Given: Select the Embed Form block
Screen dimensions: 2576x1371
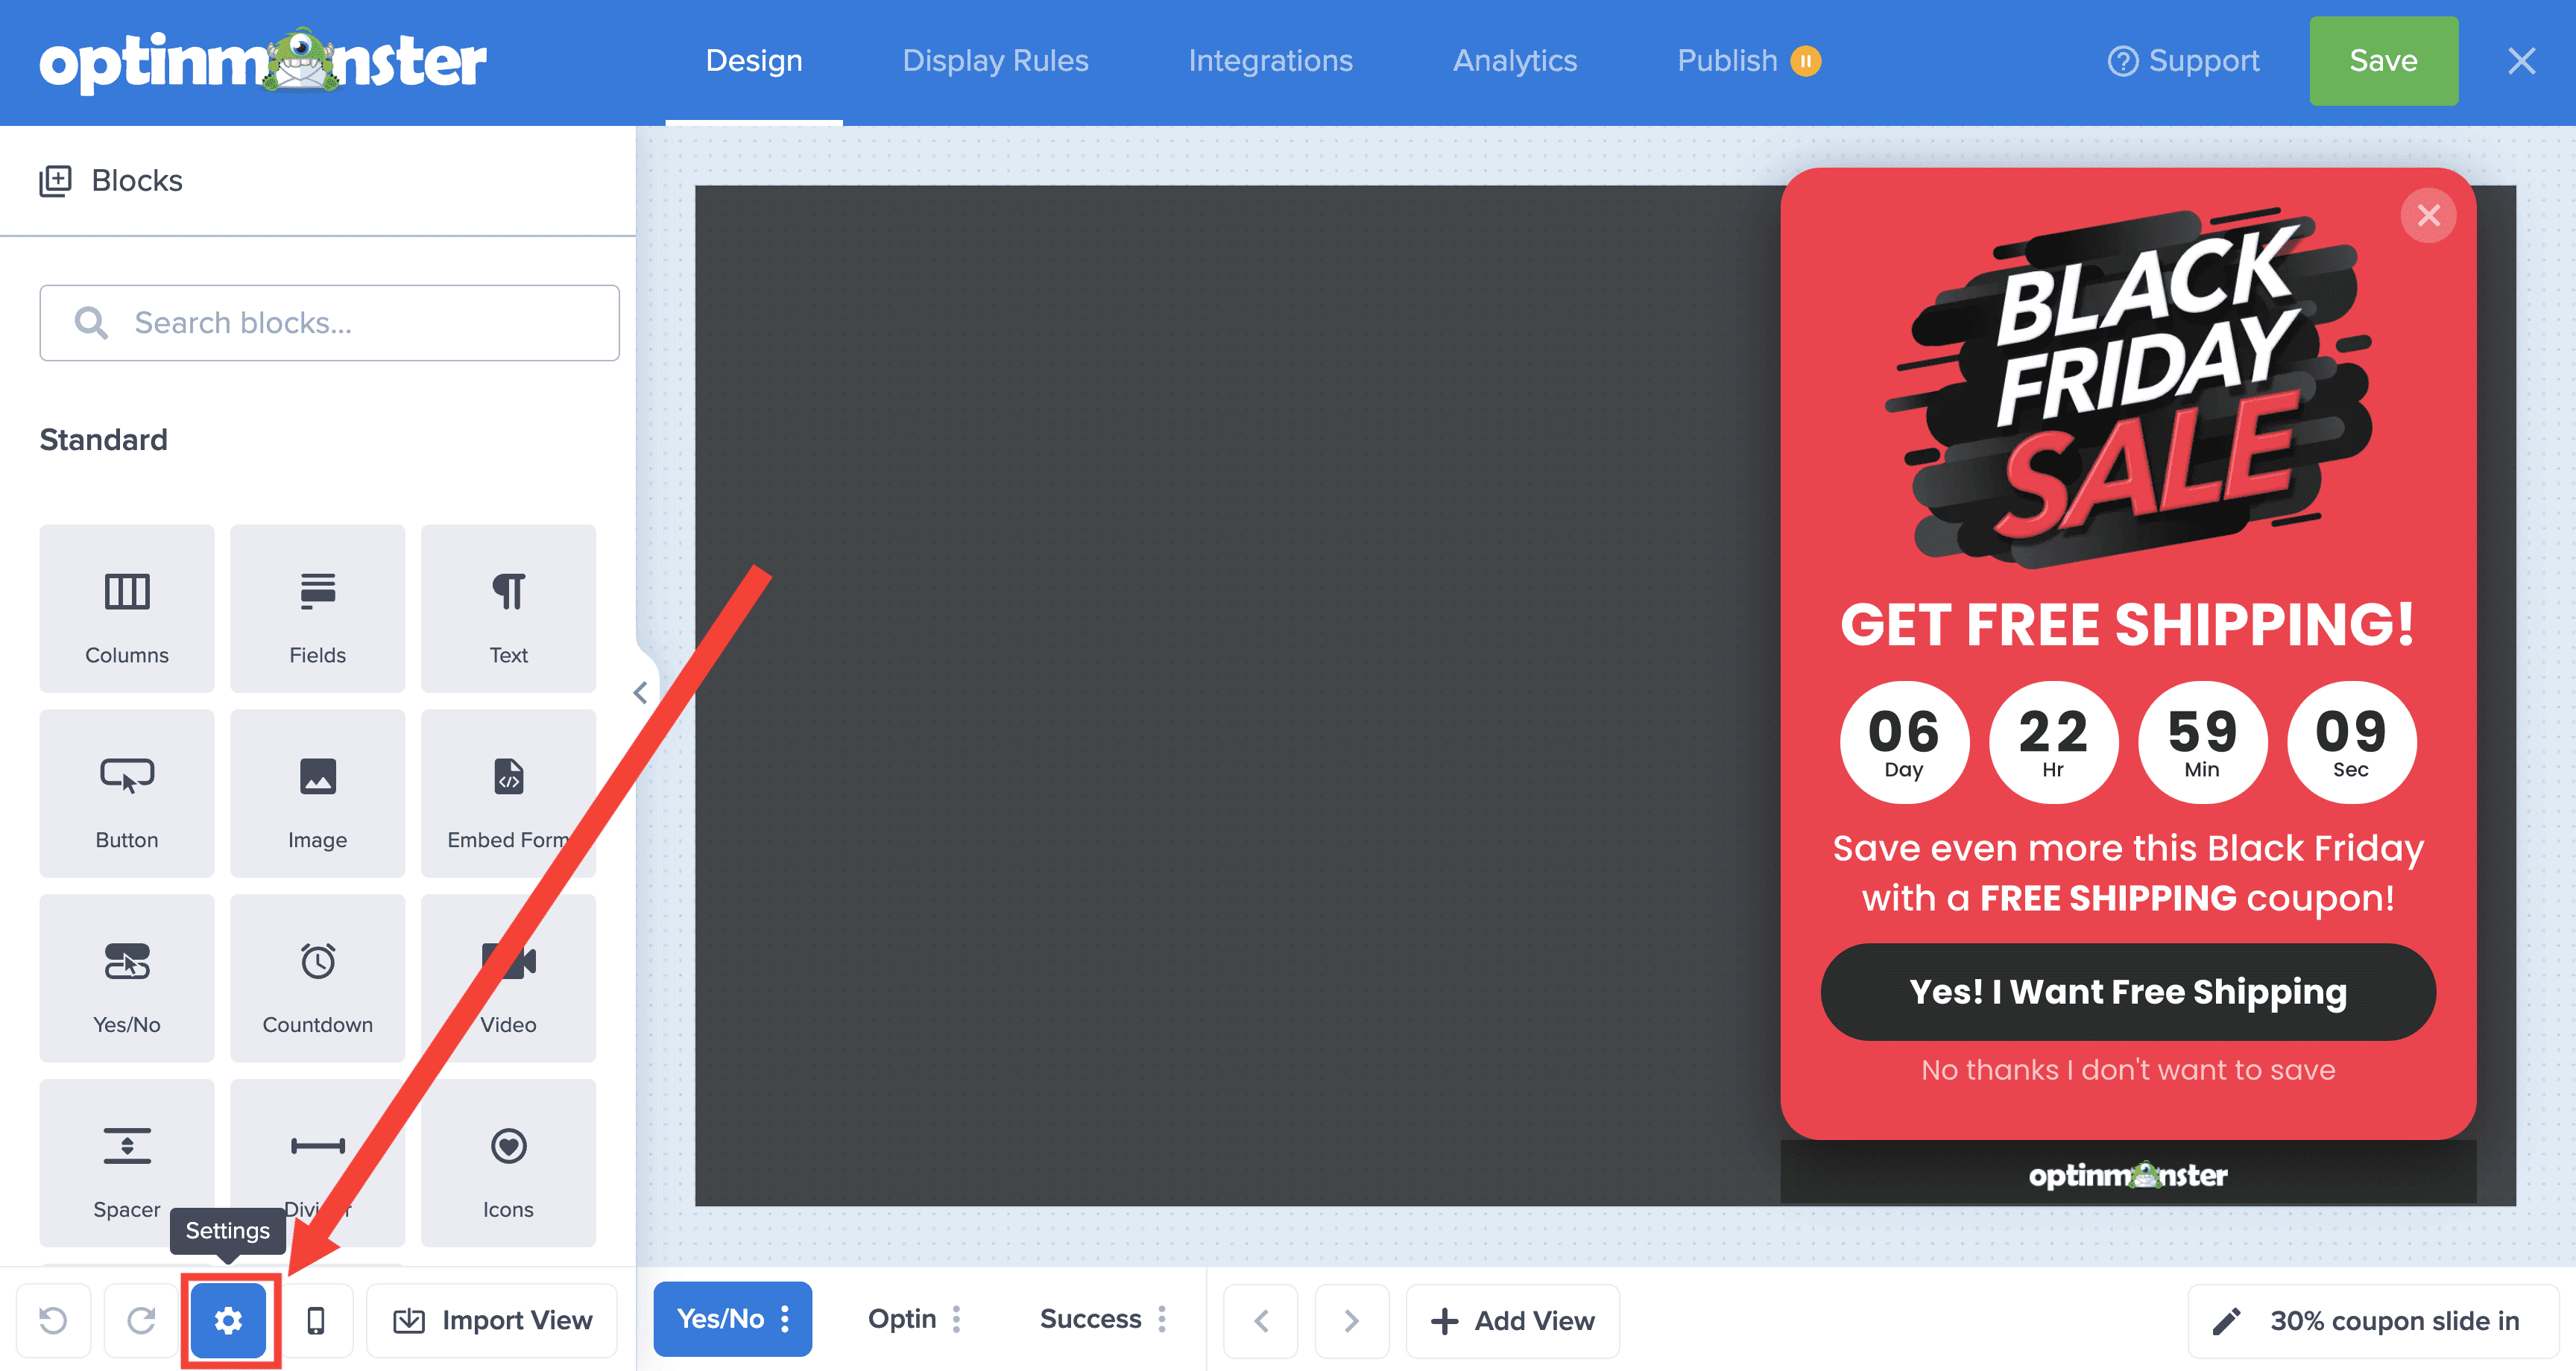Looking at the screenshot, I should click(x=508, y=793).
